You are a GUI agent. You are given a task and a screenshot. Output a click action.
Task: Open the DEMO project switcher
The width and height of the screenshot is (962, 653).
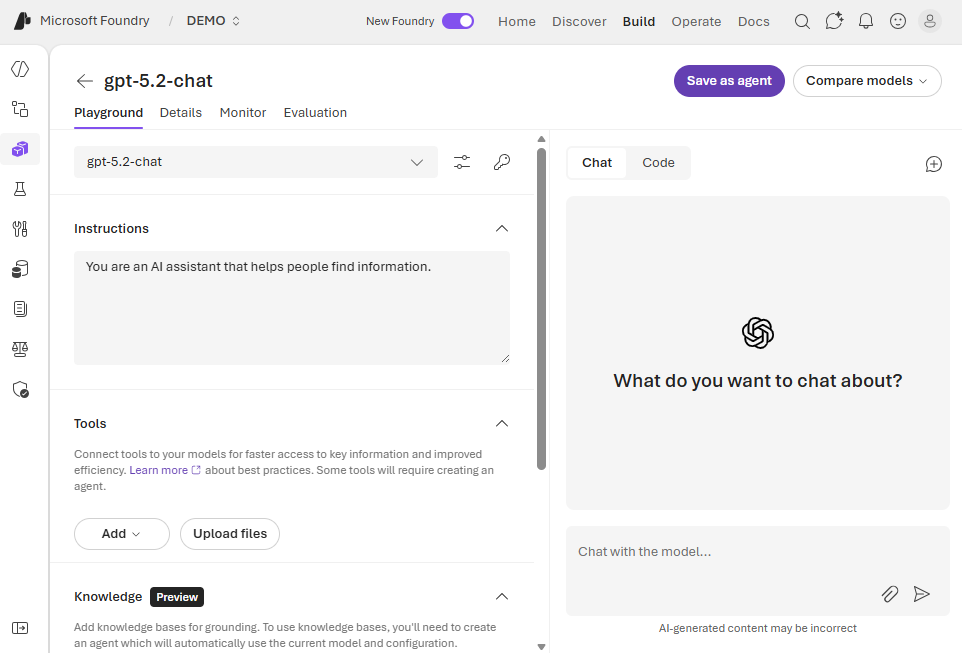213,21
